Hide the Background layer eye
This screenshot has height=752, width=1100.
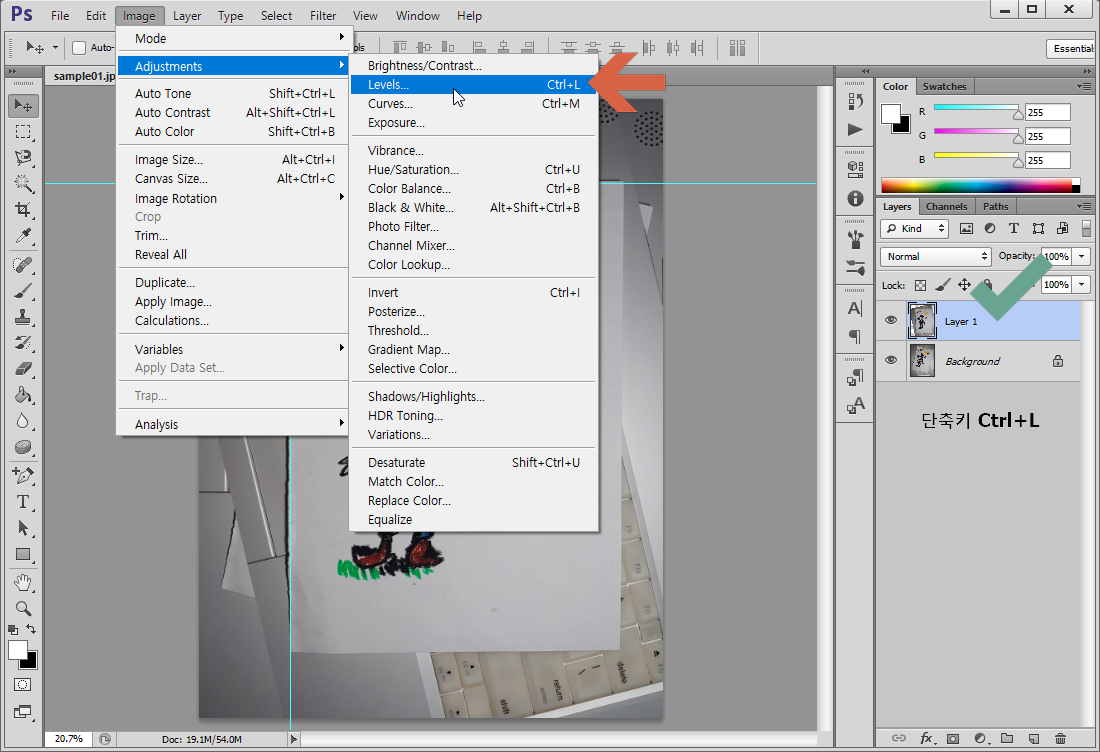click(x=891, y=361)
